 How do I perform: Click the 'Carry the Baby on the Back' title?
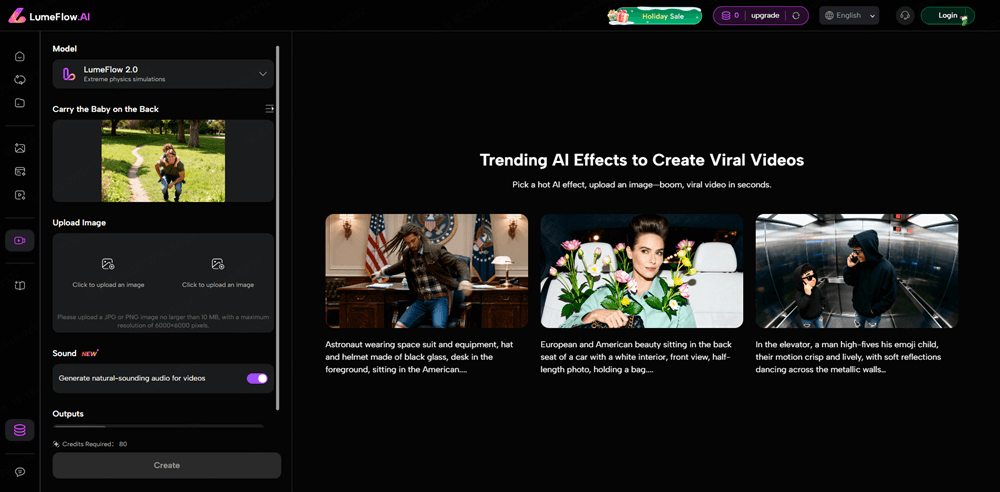[x=105, y=109]
